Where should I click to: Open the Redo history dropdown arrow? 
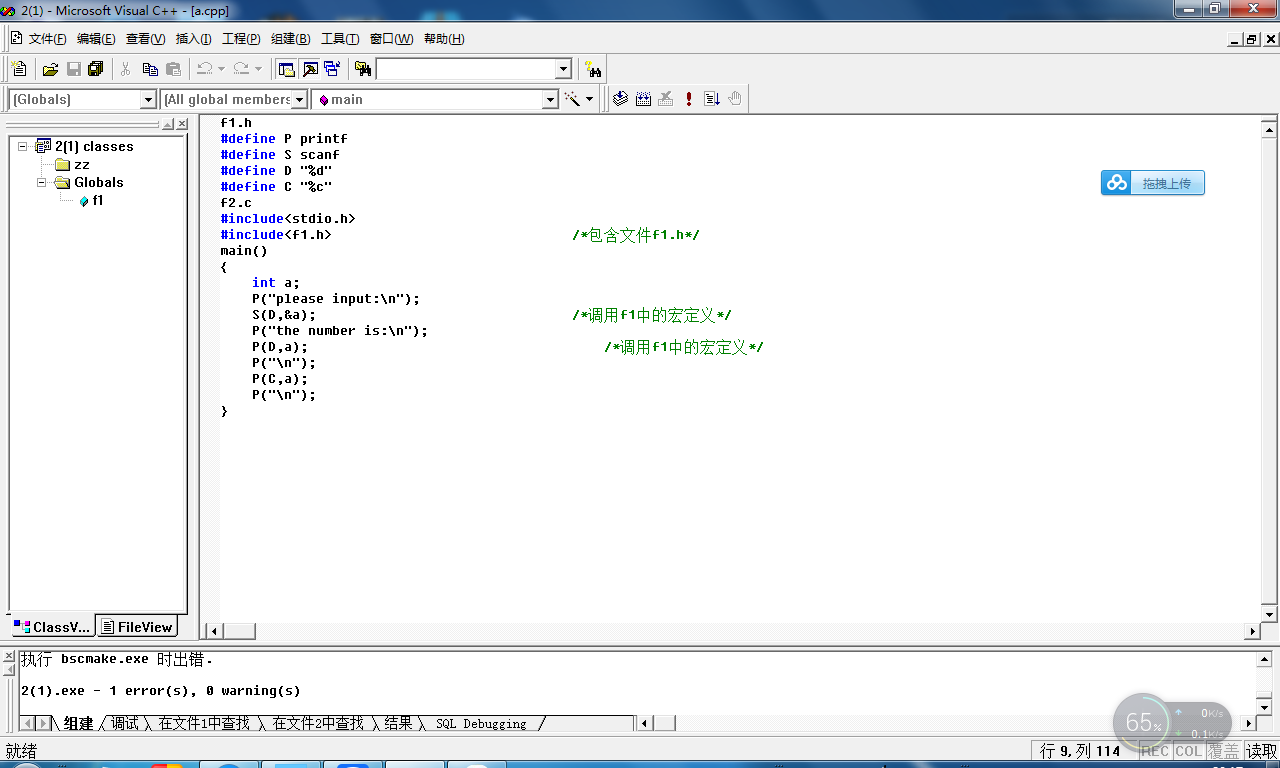(x=258, y=69)
